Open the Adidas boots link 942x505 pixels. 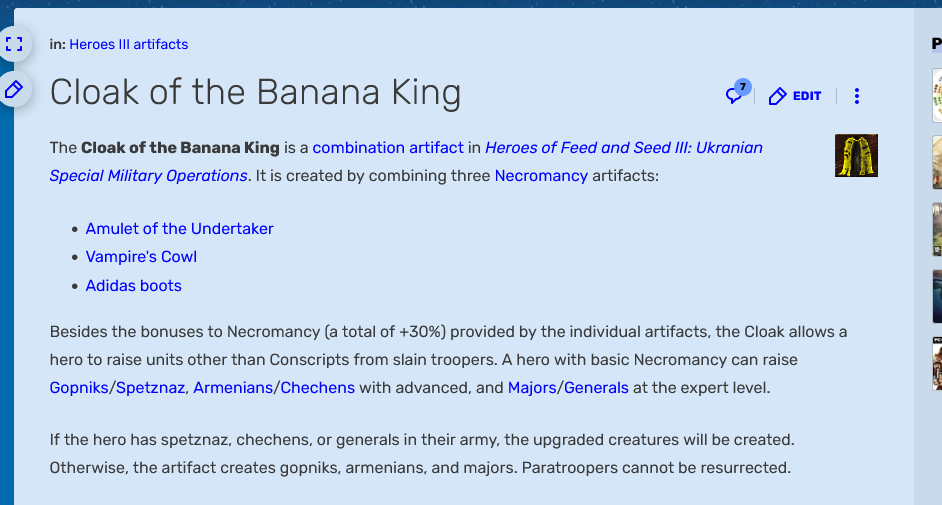click(133, 286)
